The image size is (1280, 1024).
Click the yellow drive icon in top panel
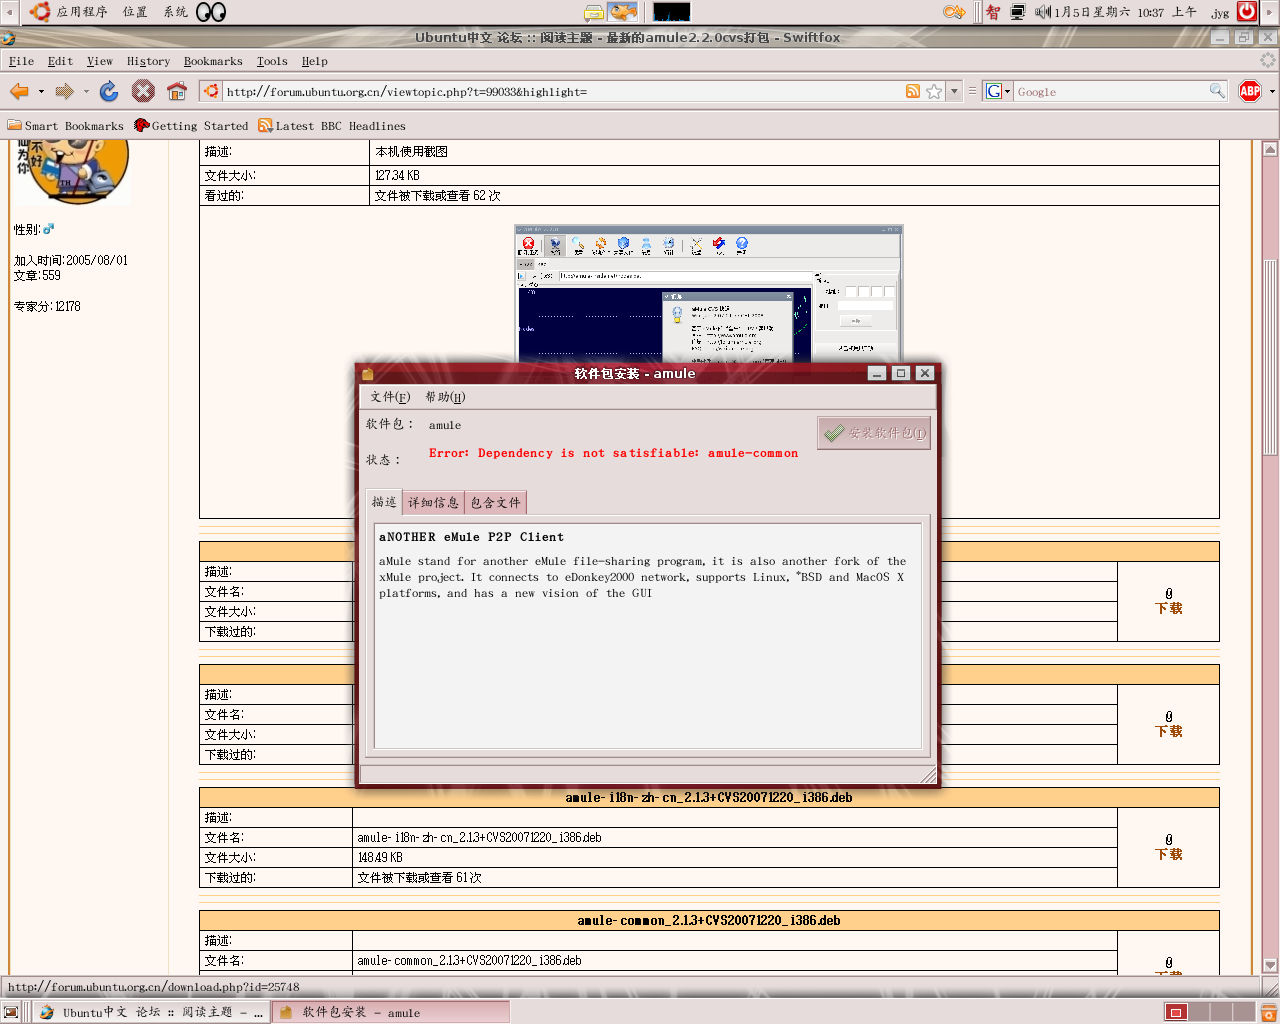[x=594, y=12]
